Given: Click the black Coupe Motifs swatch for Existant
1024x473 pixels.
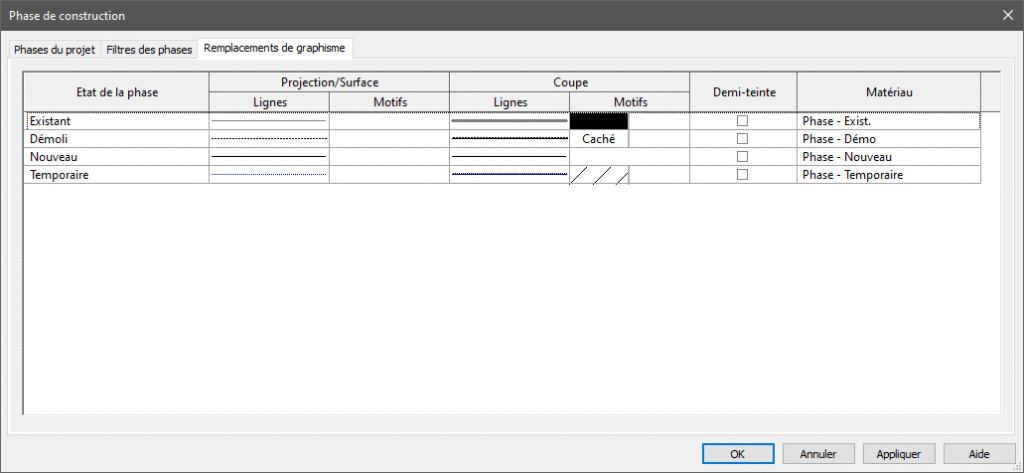Looking at the screenshot, I should point(599,121).
